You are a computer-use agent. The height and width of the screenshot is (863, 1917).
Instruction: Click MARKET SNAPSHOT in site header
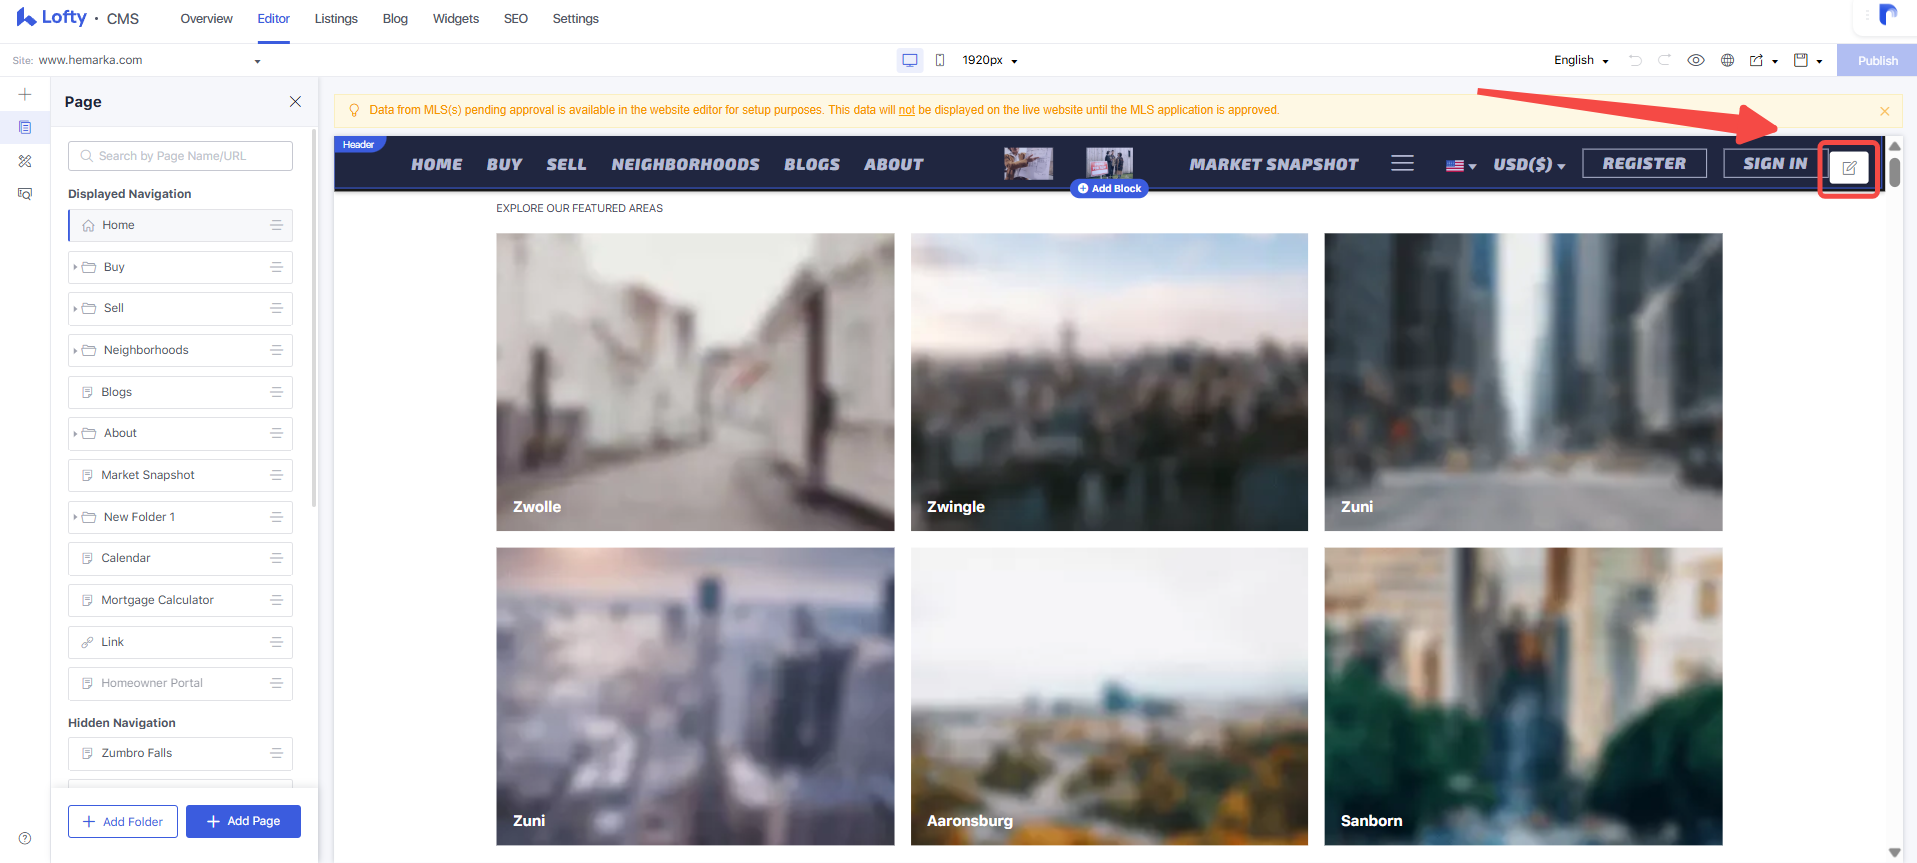coord(1273,164)
